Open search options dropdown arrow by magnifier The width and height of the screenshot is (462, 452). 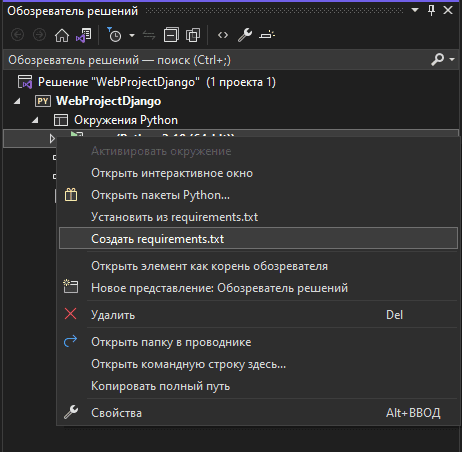tap(452, 60)
